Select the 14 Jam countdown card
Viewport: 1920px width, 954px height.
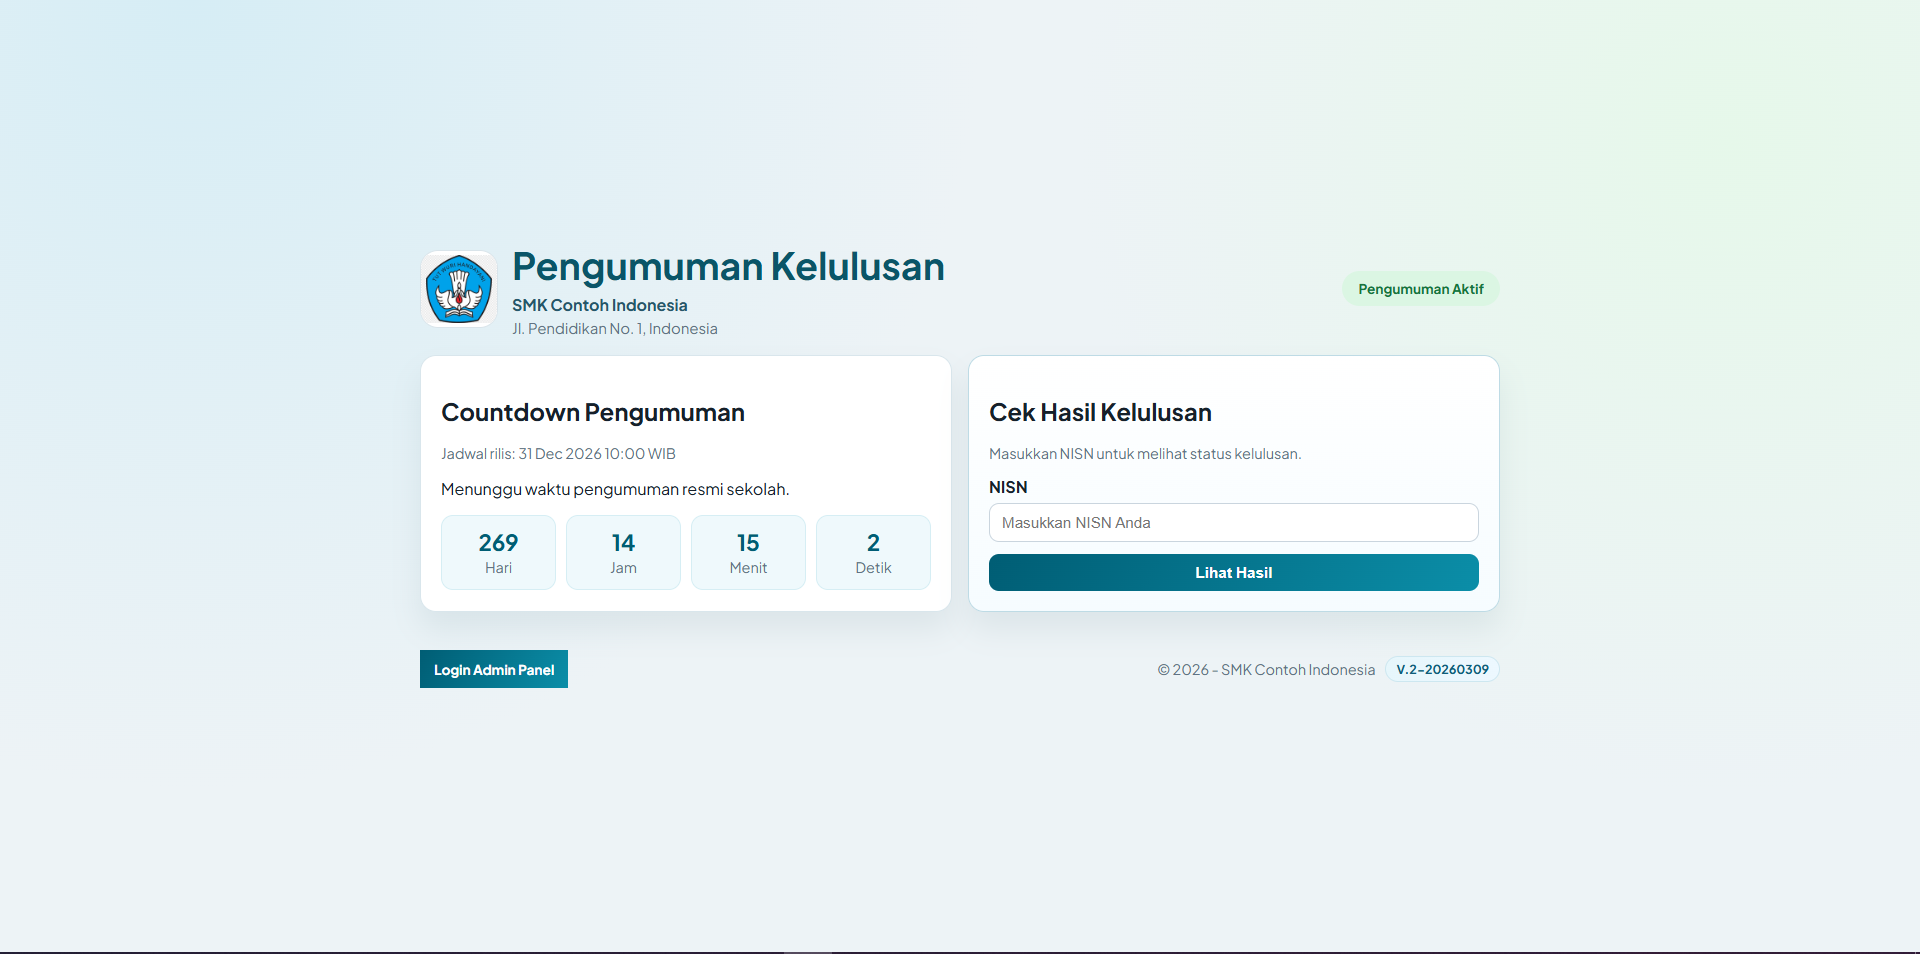point(622,552)
